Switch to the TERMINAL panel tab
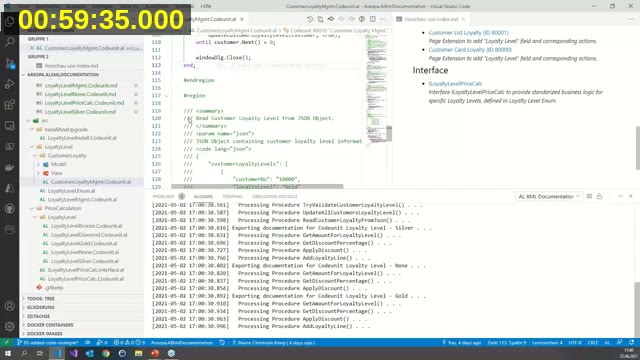The width and height of the screenshot is (640, 360). click(x=232, y=196)
